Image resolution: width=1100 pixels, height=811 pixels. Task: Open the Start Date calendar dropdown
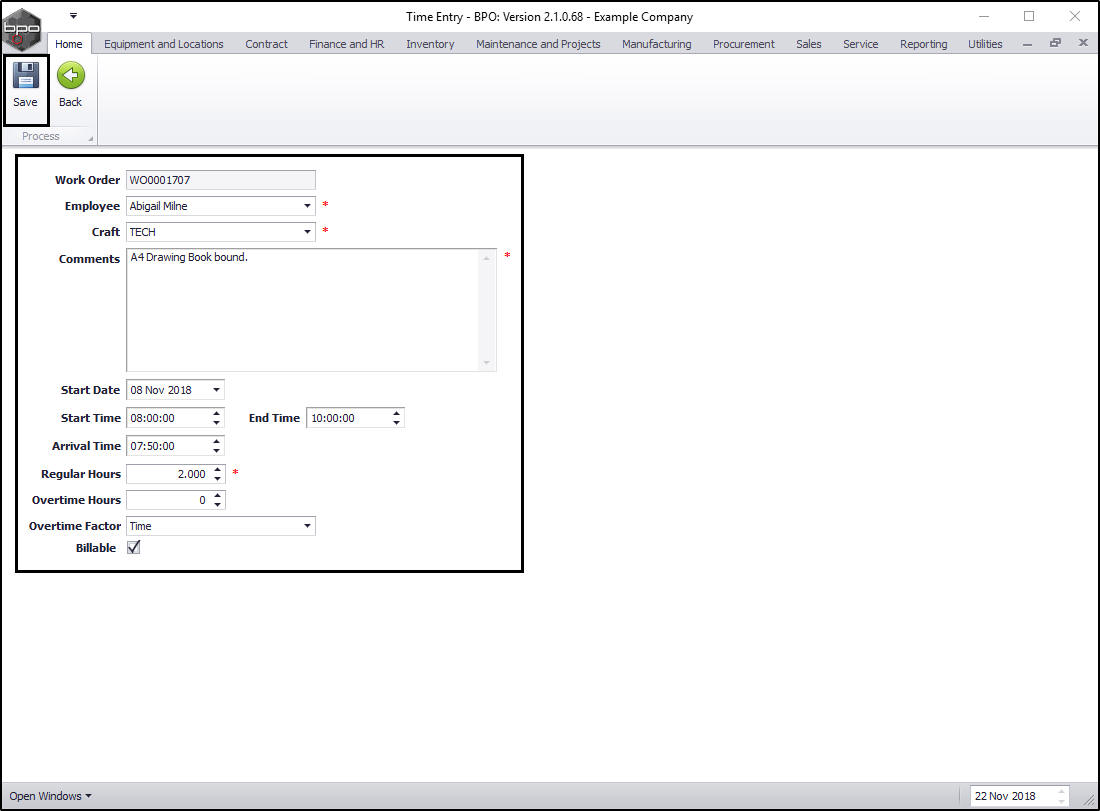tap(216, 389)
